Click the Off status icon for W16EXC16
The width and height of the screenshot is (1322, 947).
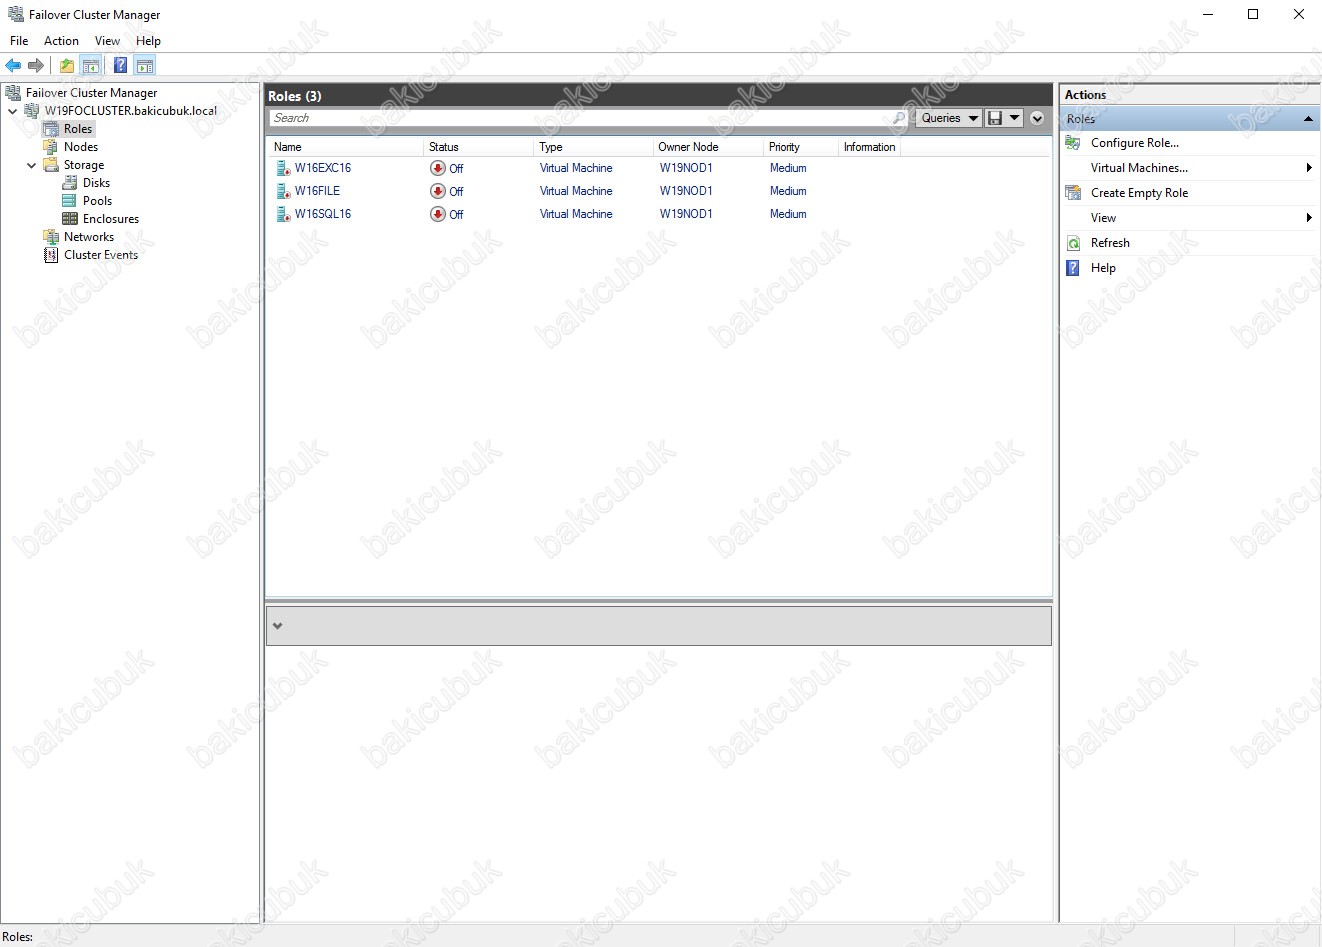coord(438,168)
